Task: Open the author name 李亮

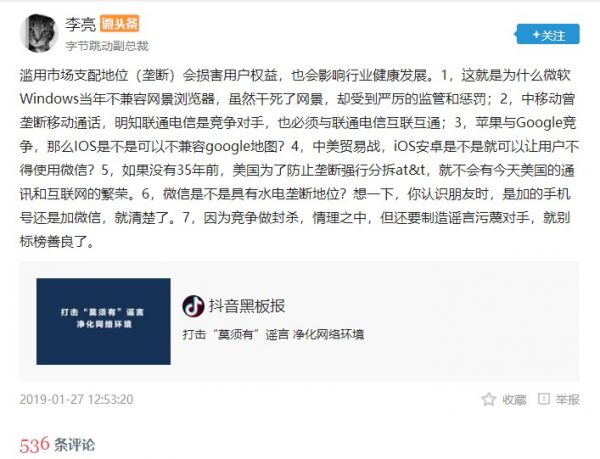Action: point(80,24)
